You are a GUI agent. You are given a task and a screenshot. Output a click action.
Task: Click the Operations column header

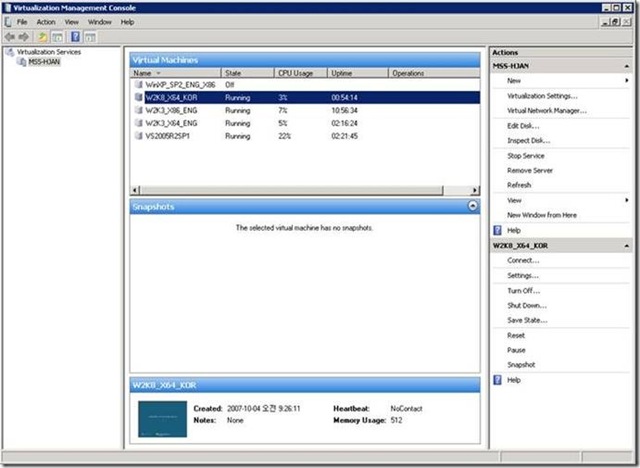[x=434, y=73]
